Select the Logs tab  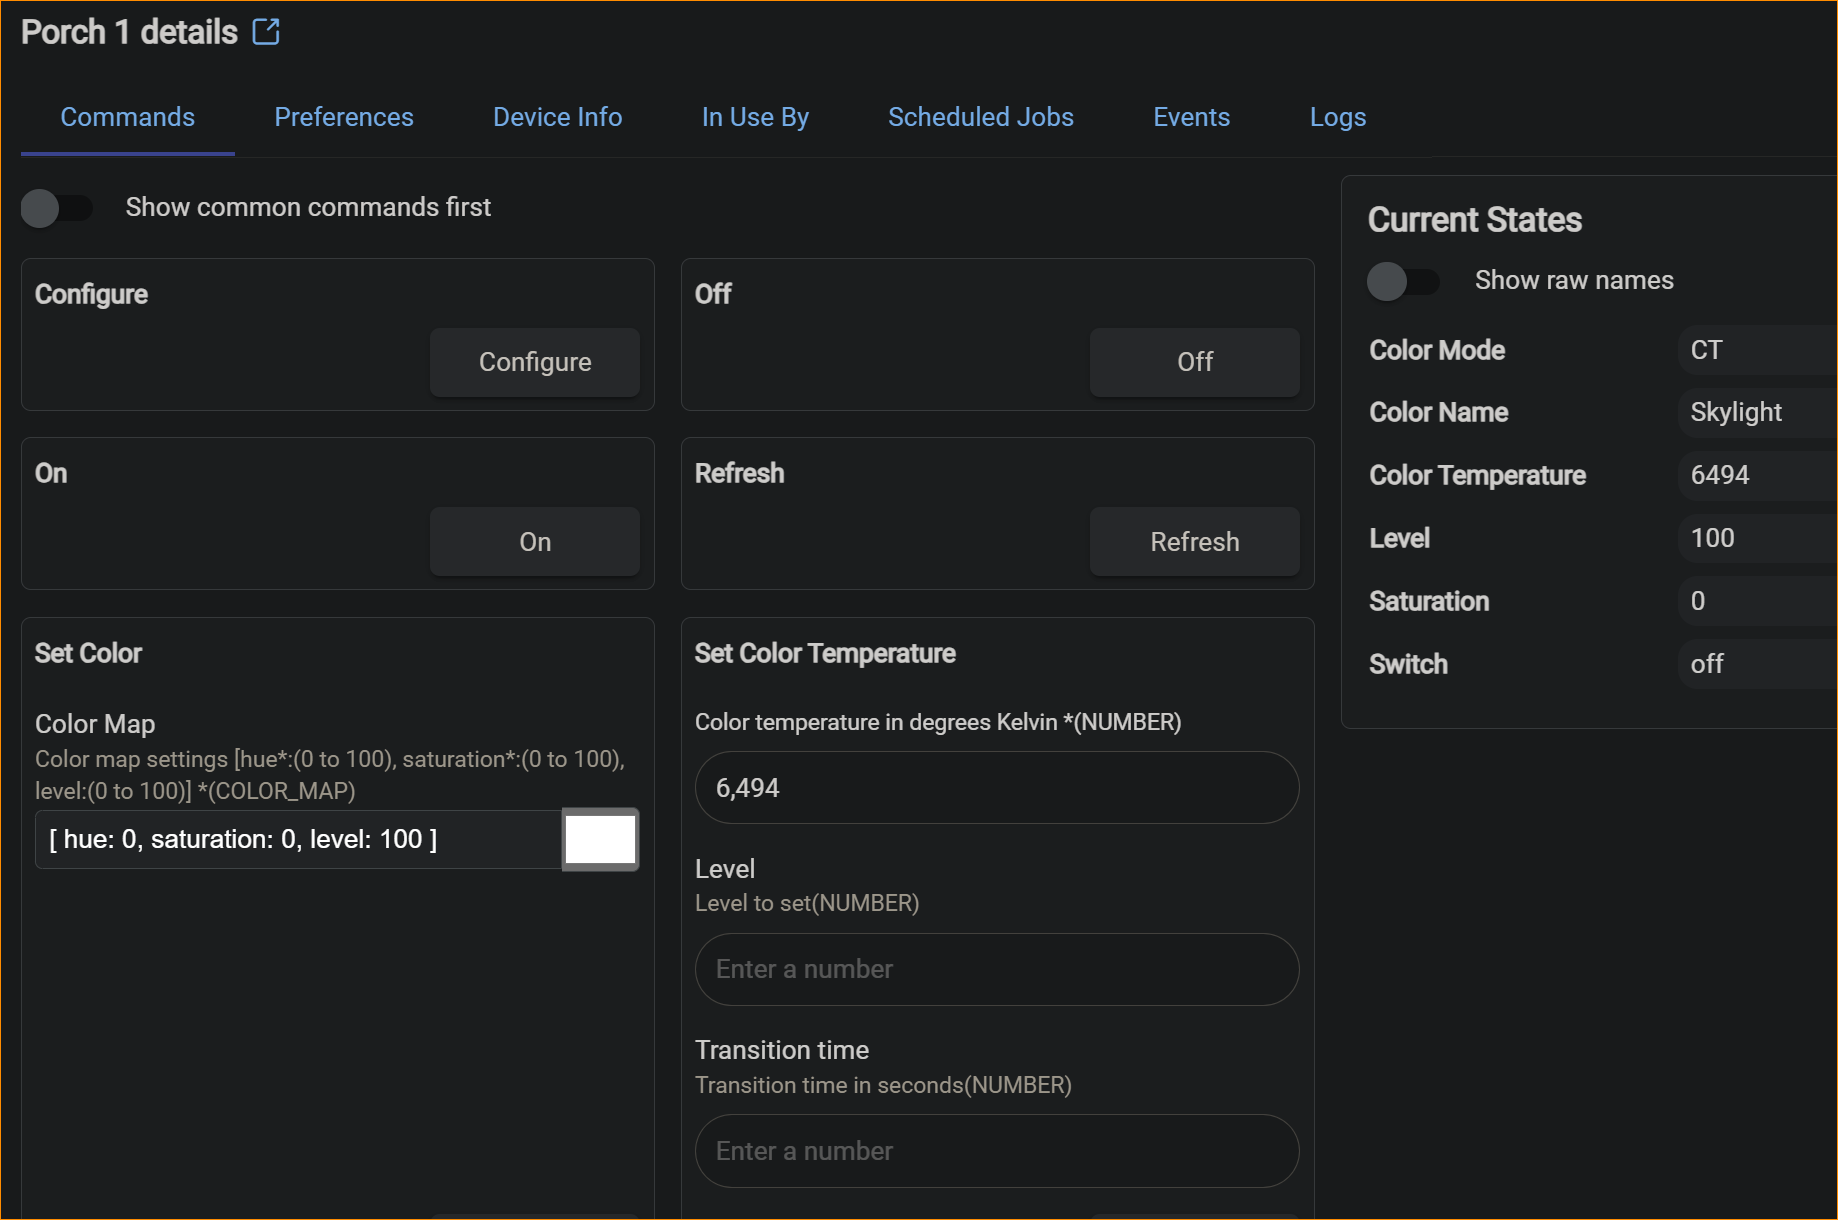click(x=1337, y=117)
